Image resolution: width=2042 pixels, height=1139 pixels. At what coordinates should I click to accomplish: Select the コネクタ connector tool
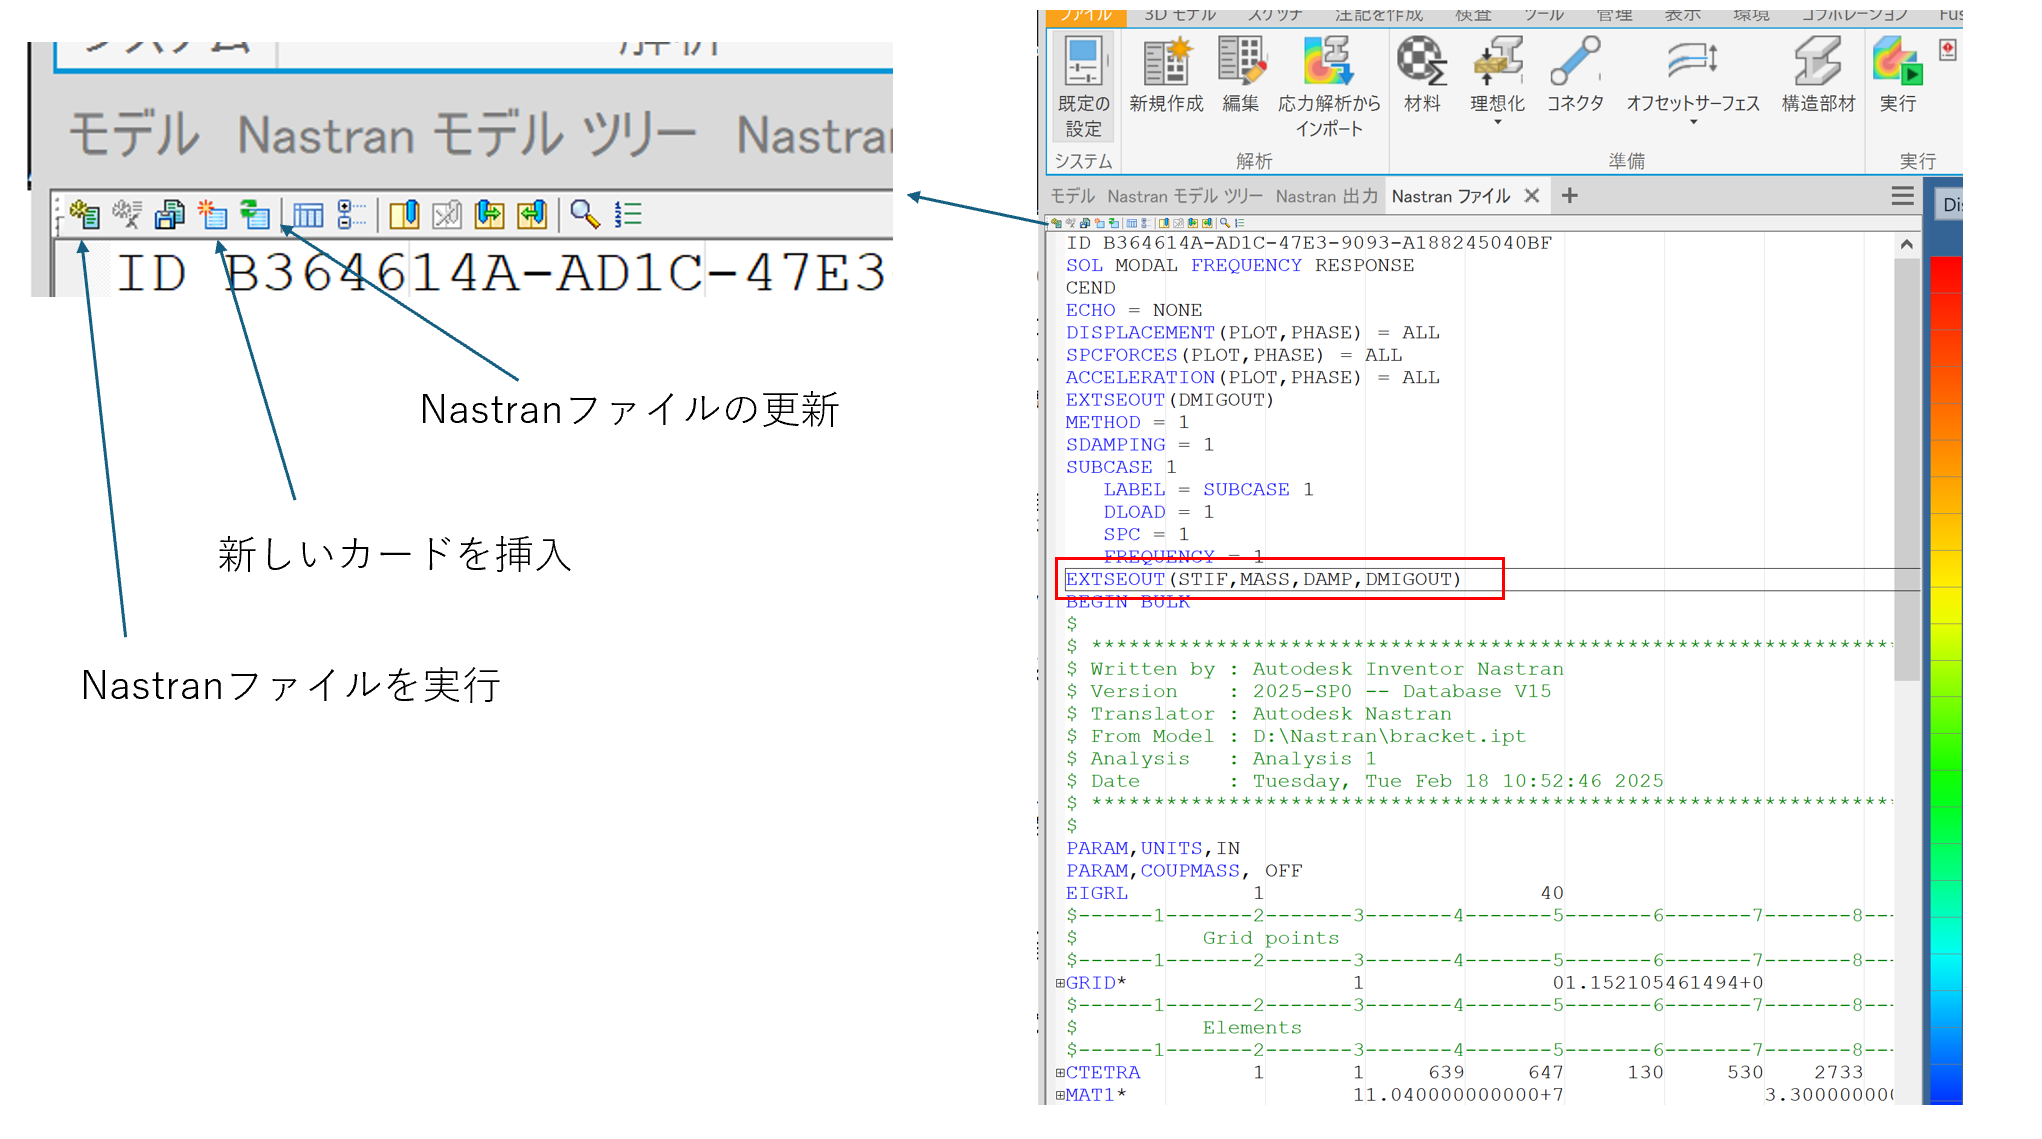pyautogui.click(x=1575, y=75)
